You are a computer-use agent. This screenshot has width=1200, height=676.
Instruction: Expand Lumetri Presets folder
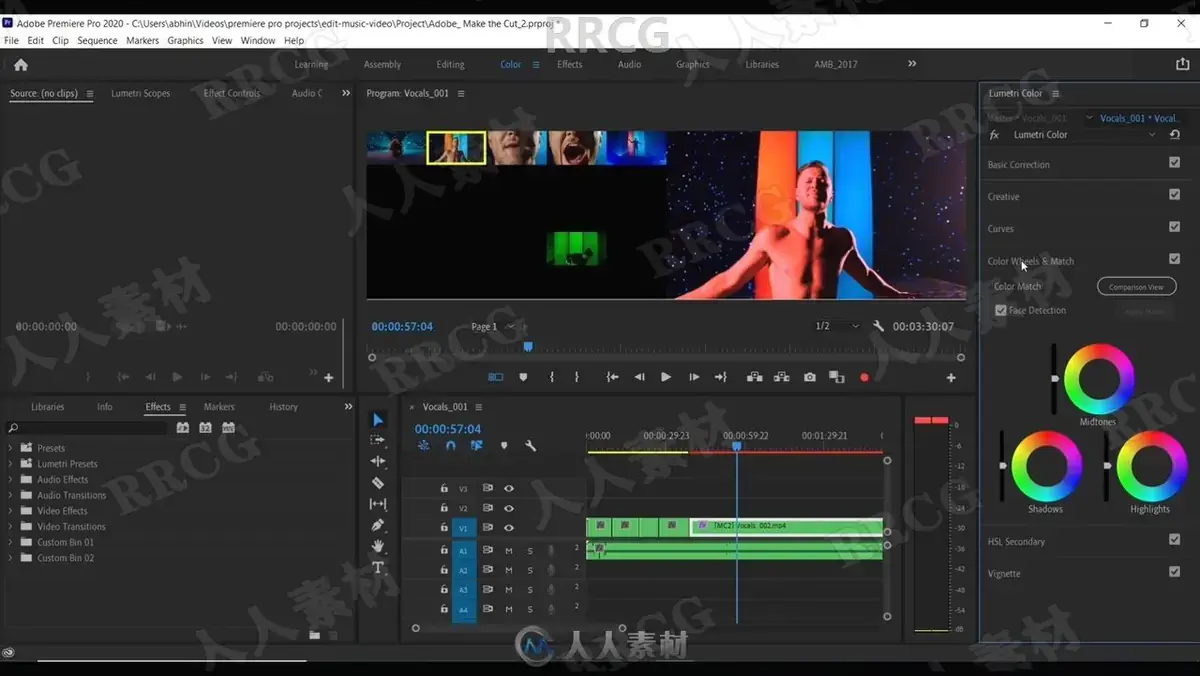point(11,464)
